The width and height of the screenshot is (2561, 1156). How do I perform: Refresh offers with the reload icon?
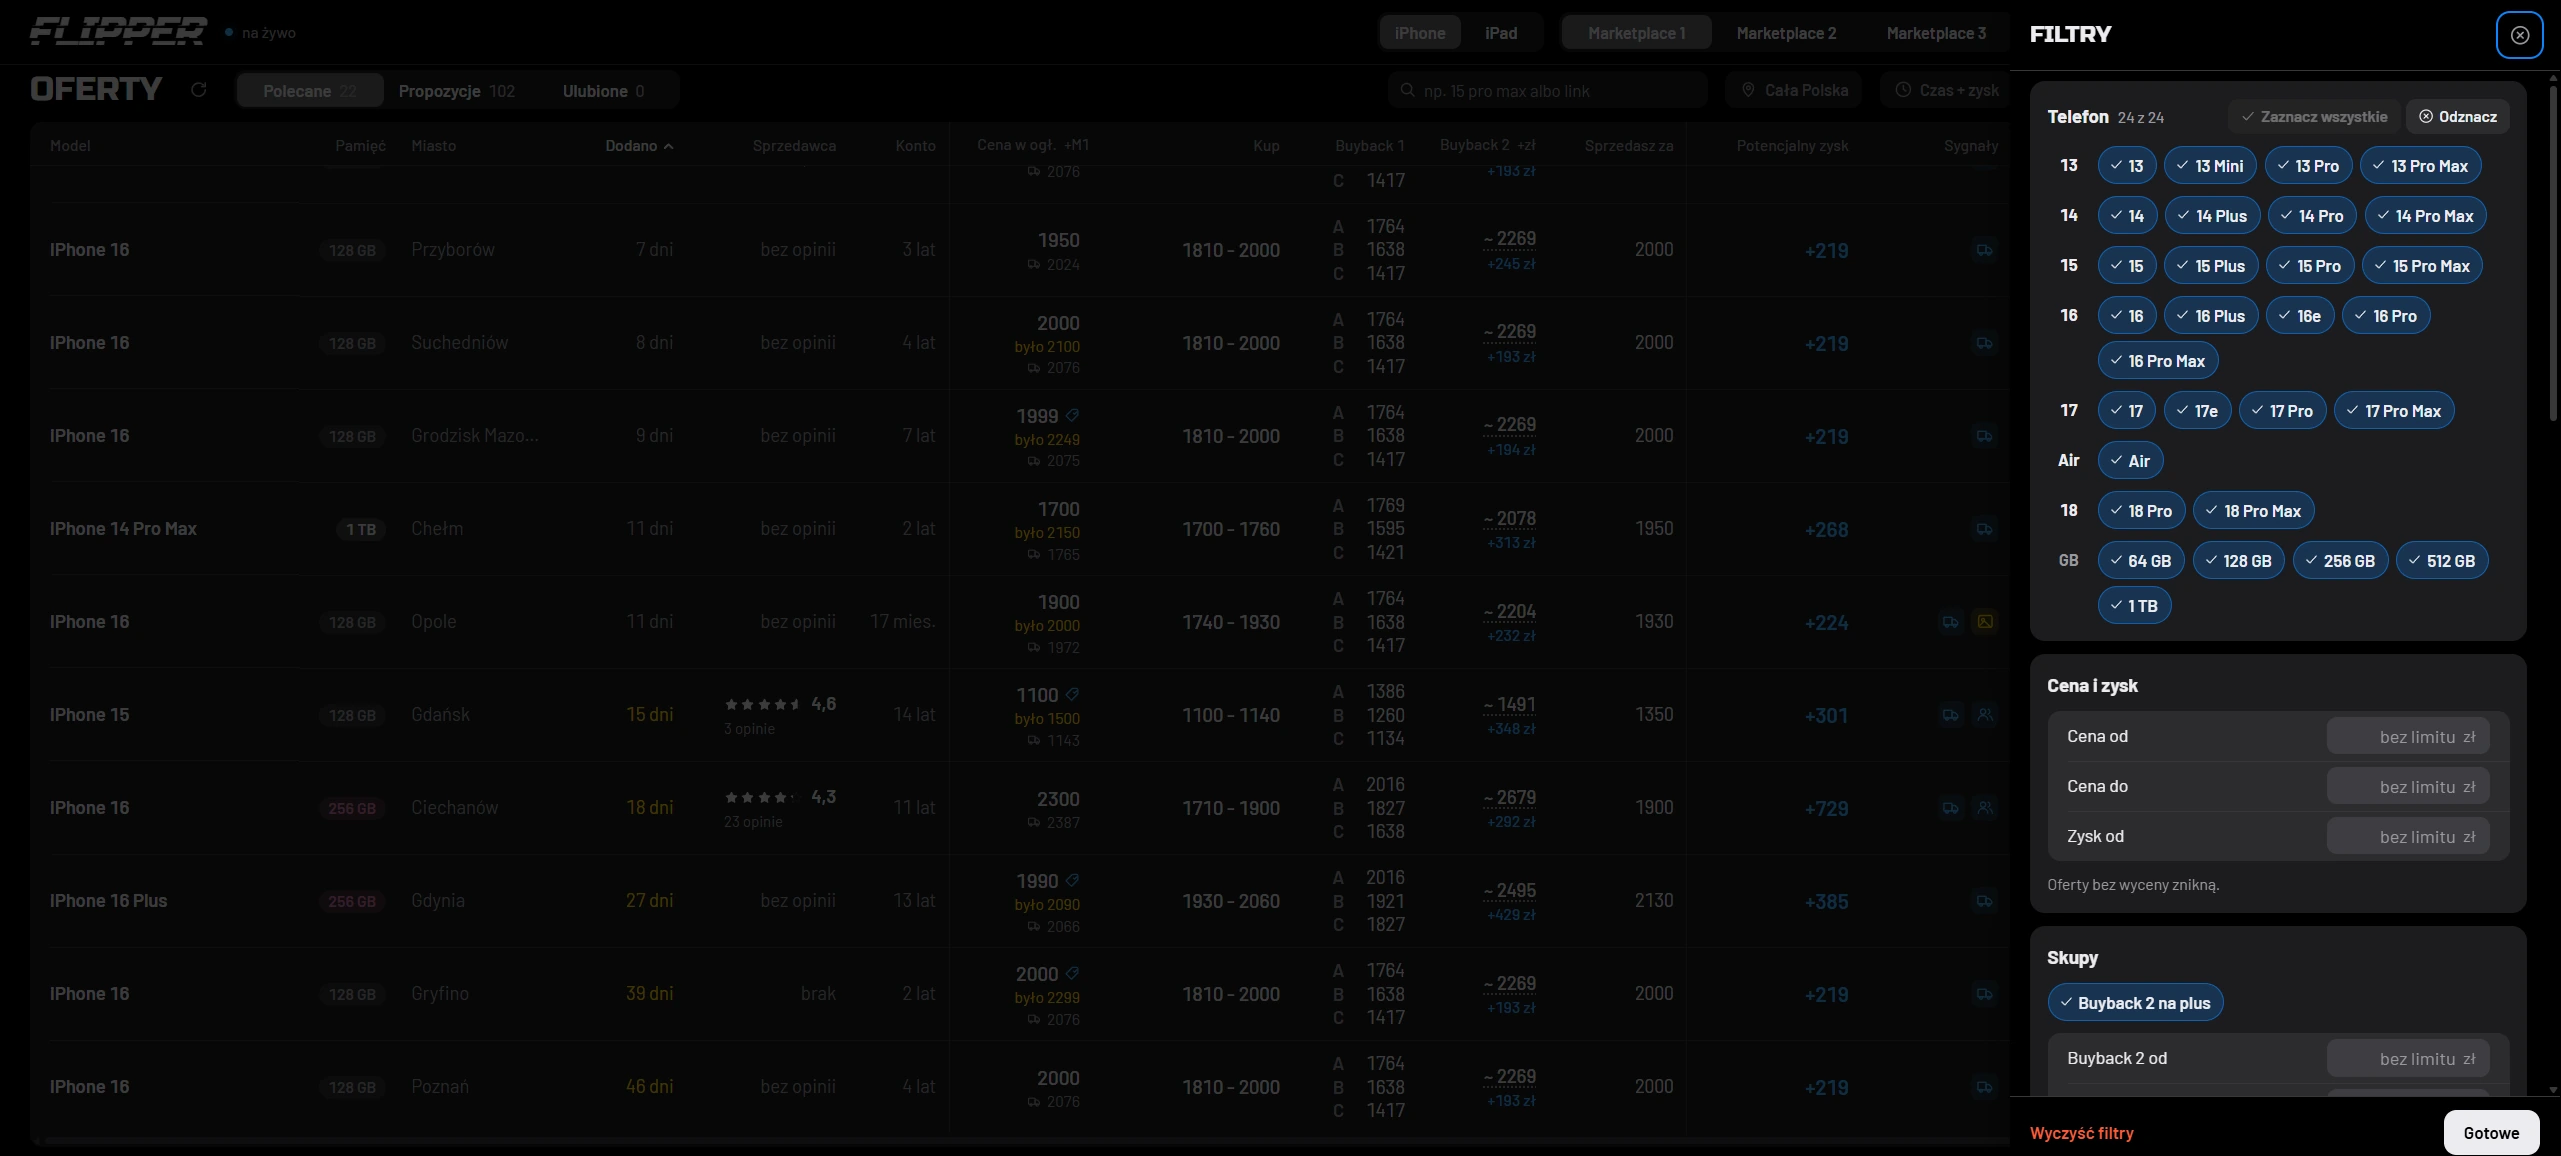(x=198, y=90)
